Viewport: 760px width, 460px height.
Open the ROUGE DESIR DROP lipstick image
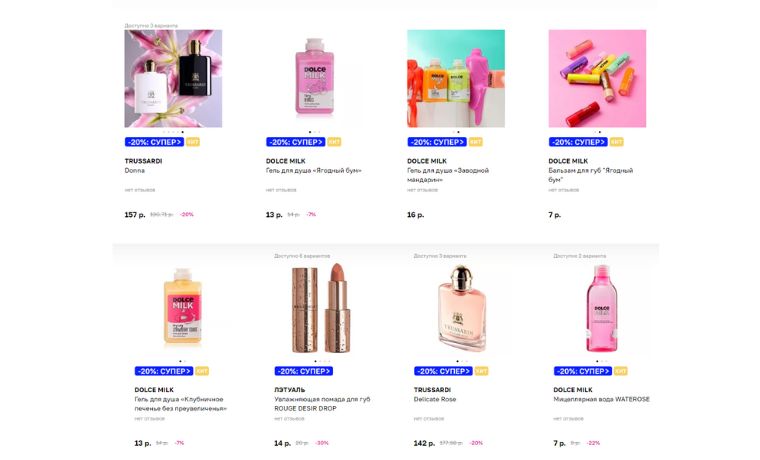tap(322, 308)
